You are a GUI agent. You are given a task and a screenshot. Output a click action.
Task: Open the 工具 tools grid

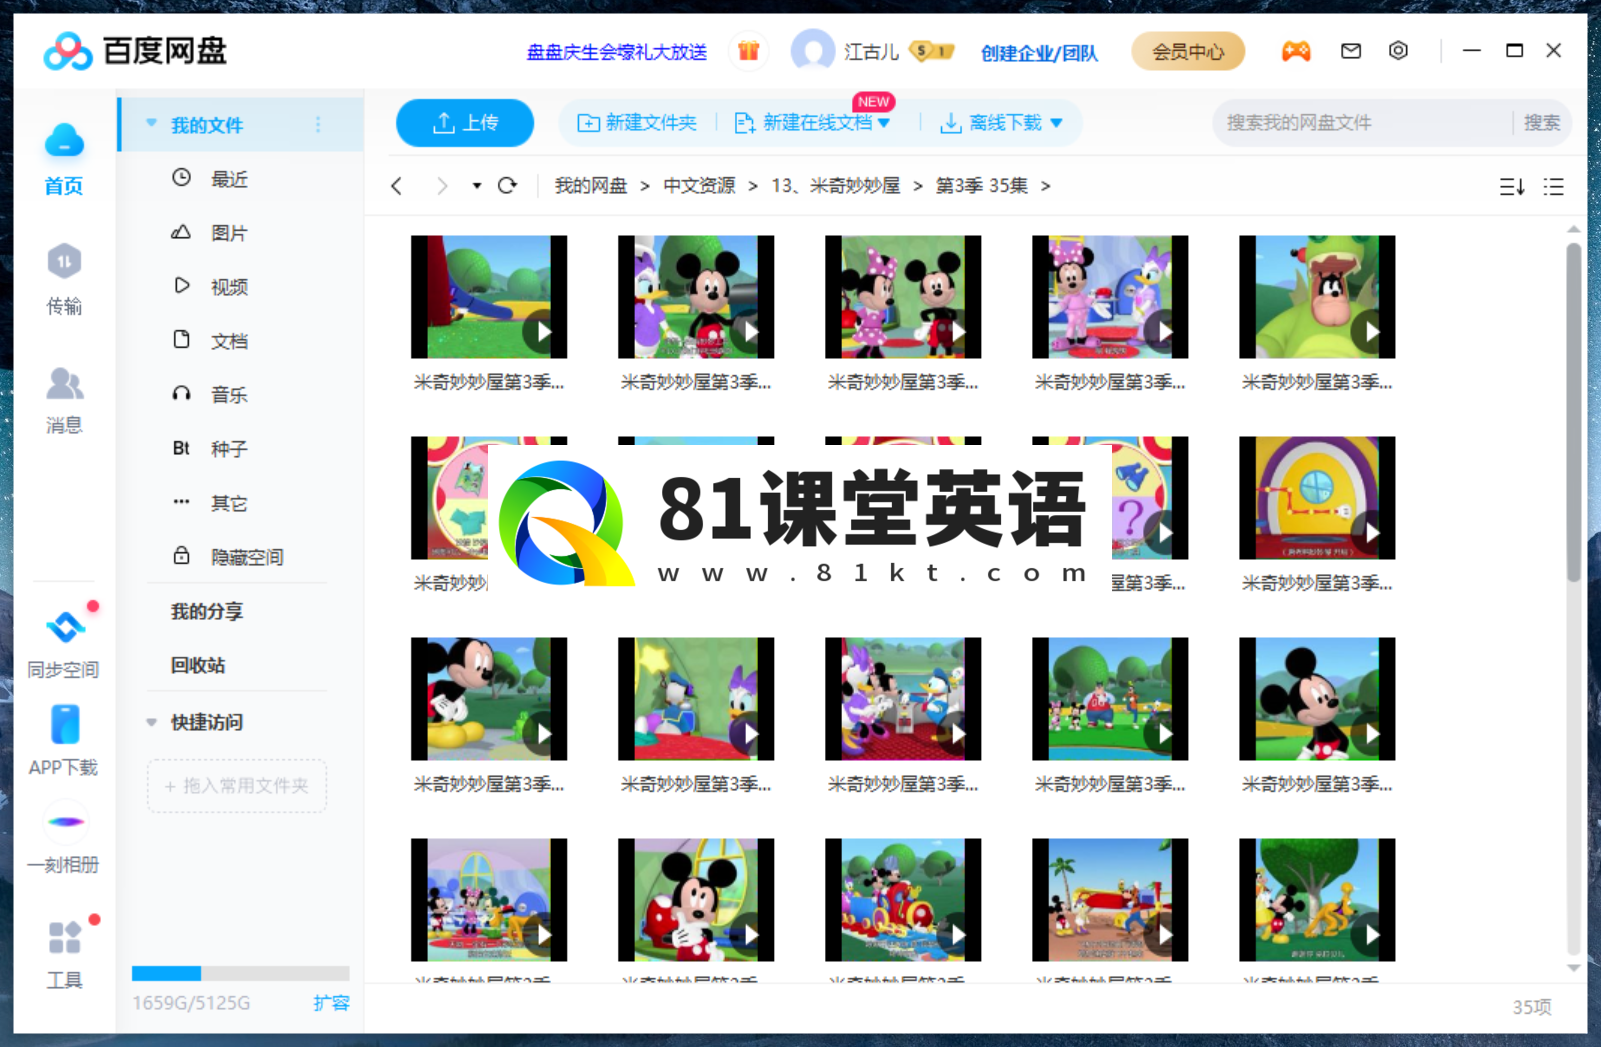(x=64, y=954)
